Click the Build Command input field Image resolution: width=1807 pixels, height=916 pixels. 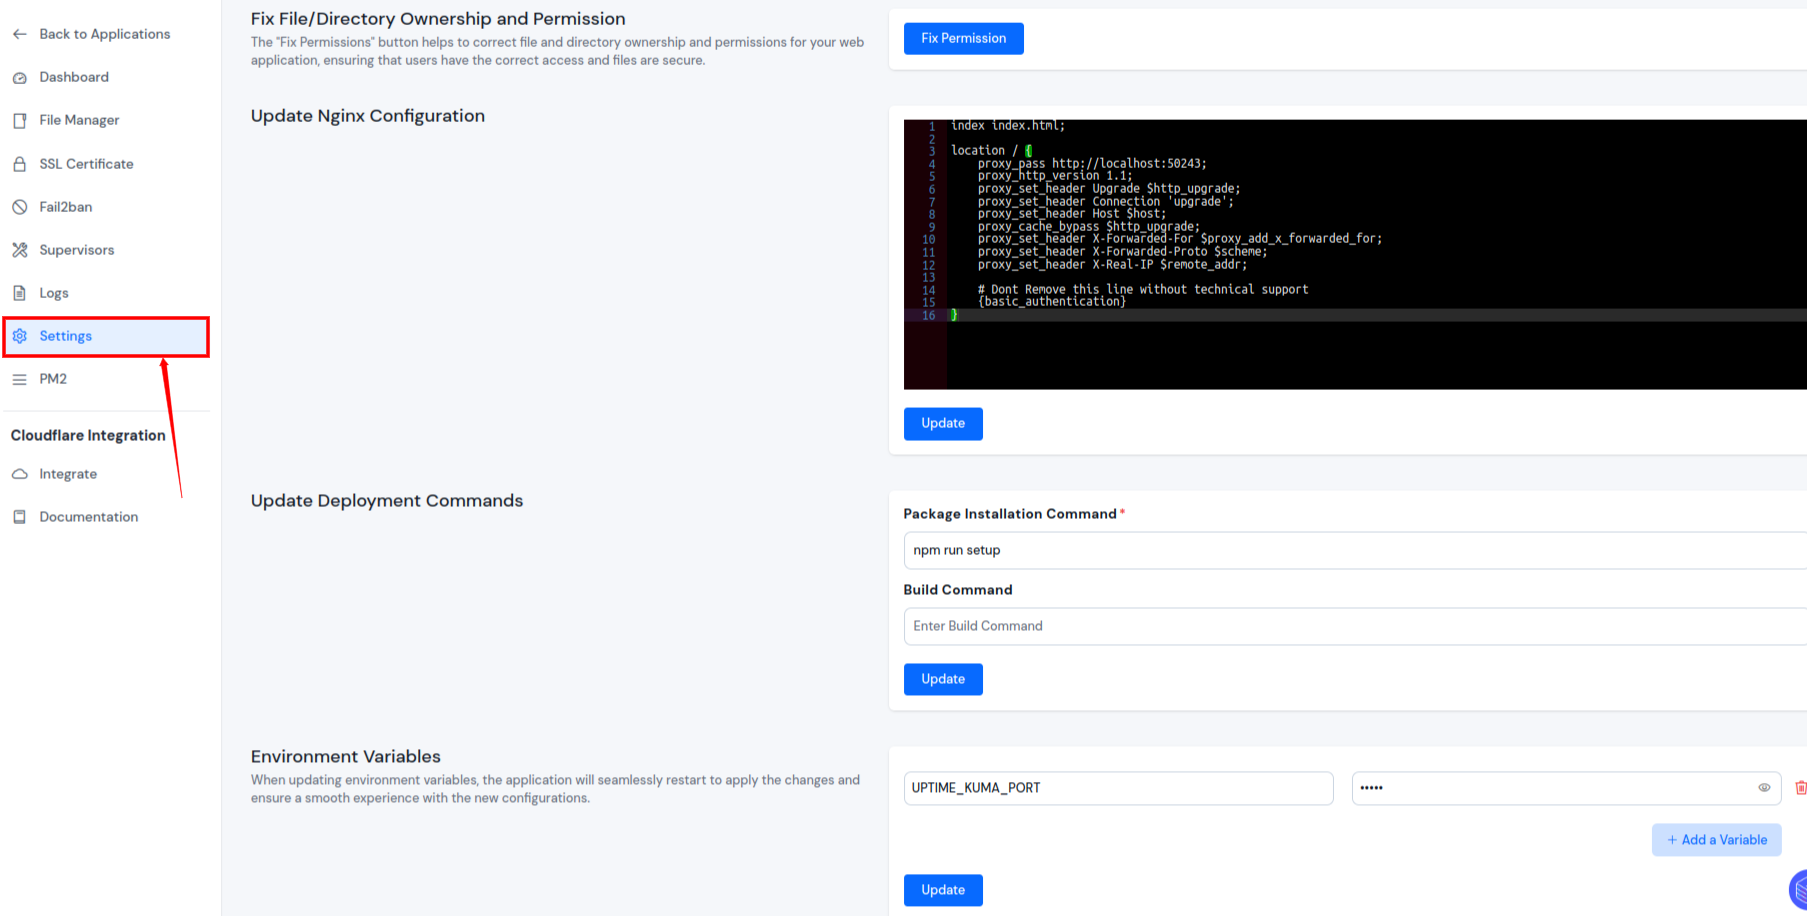click(x=1200, y=625)
